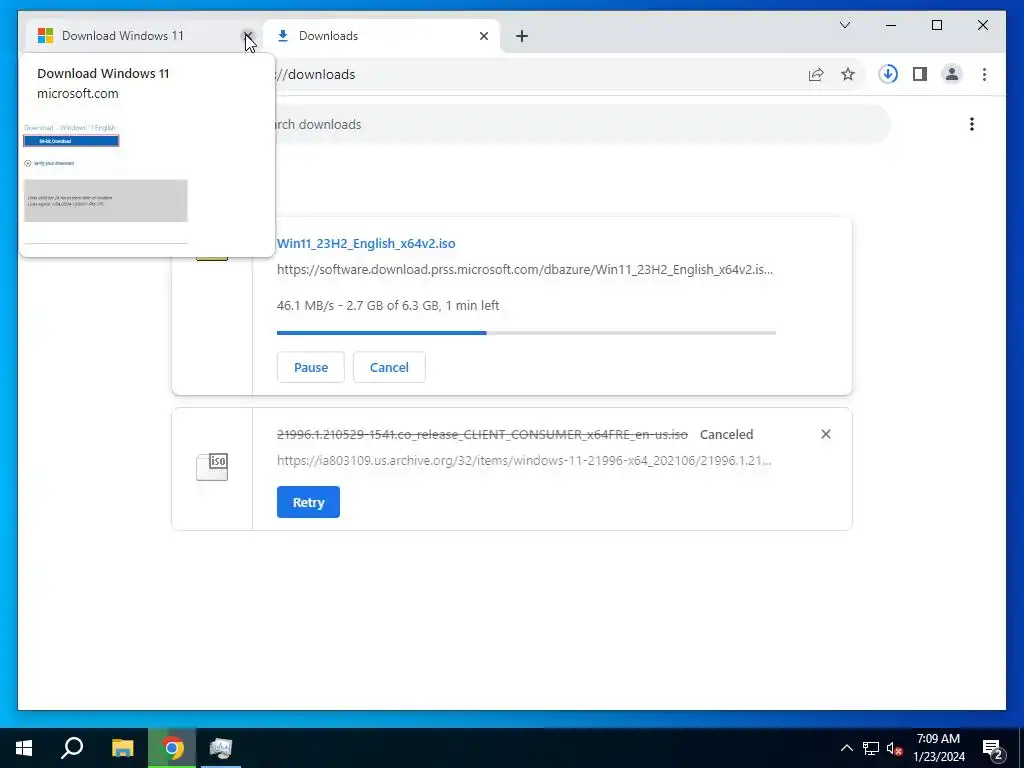Close the Downloads tab
Viewport: 1024px width, 768px height.
point(484,36)
